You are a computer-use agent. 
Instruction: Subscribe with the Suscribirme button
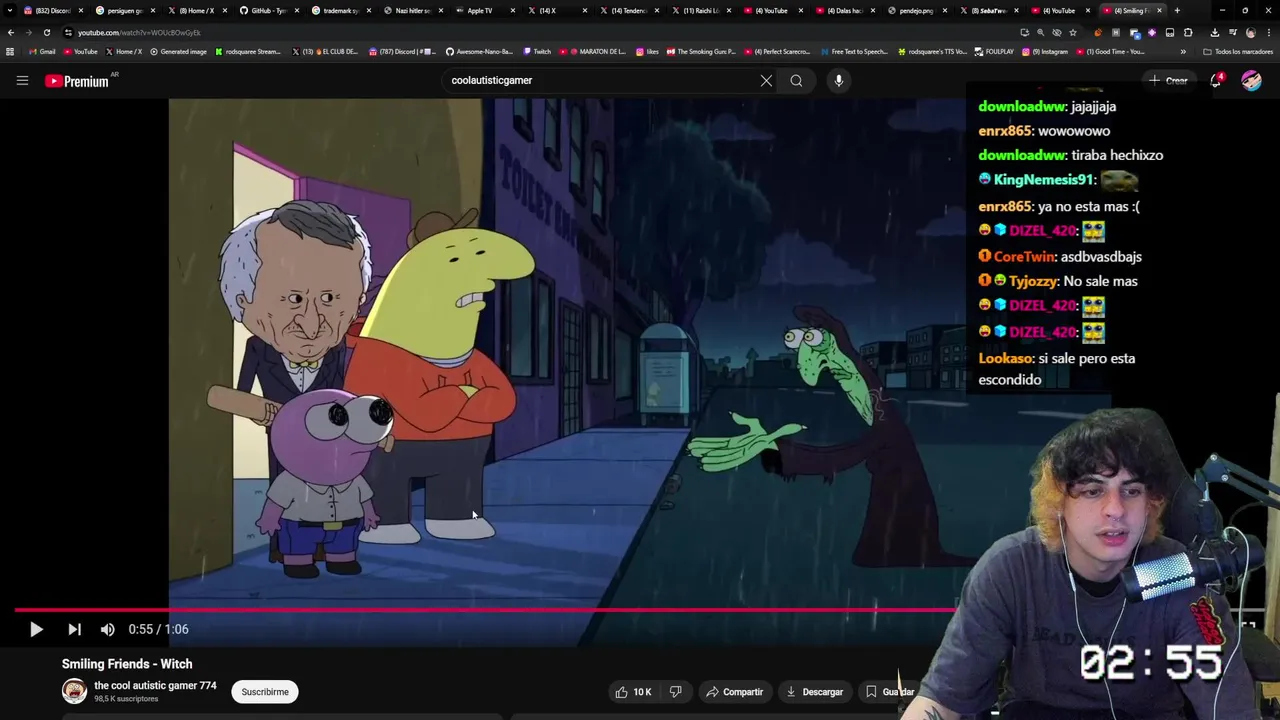pos(265,691)
